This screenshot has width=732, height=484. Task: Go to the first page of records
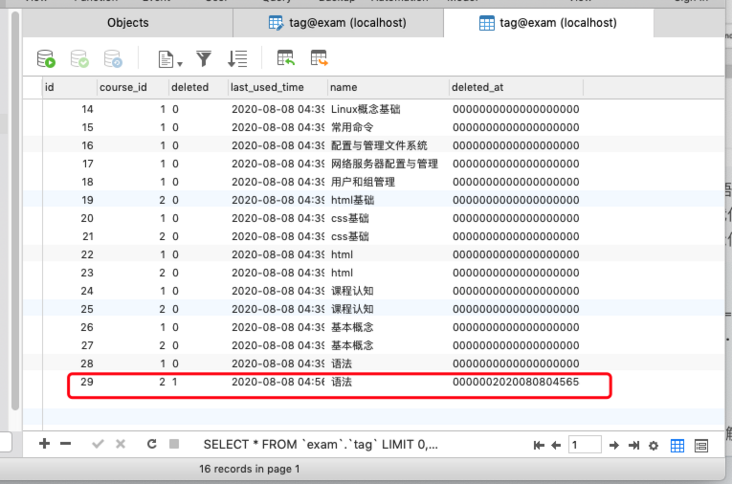tap(539, 445)
